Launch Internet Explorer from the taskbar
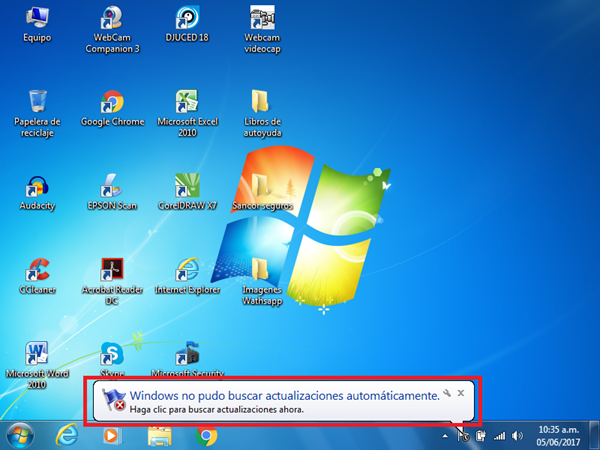The height and width of the screenshot is (450, 600). [x=67, y=435]
